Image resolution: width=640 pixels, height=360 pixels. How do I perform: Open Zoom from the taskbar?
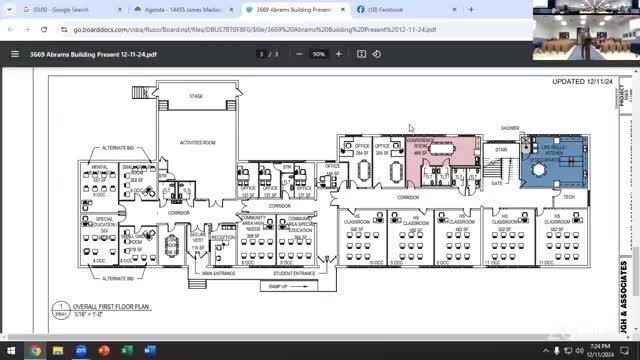(81, 350)
